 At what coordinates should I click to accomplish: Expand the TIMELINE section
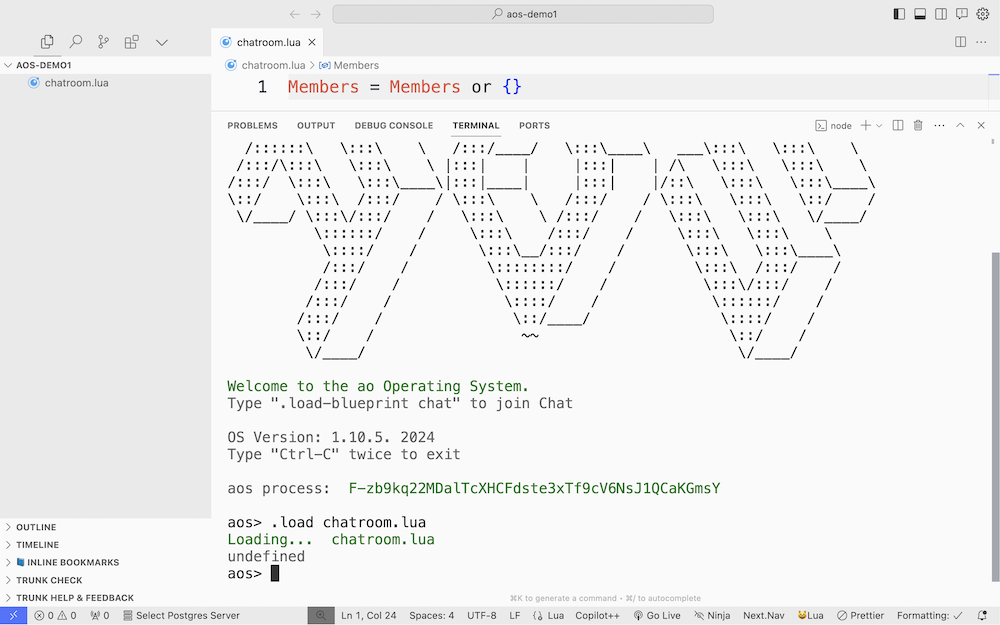coord(37,545)
